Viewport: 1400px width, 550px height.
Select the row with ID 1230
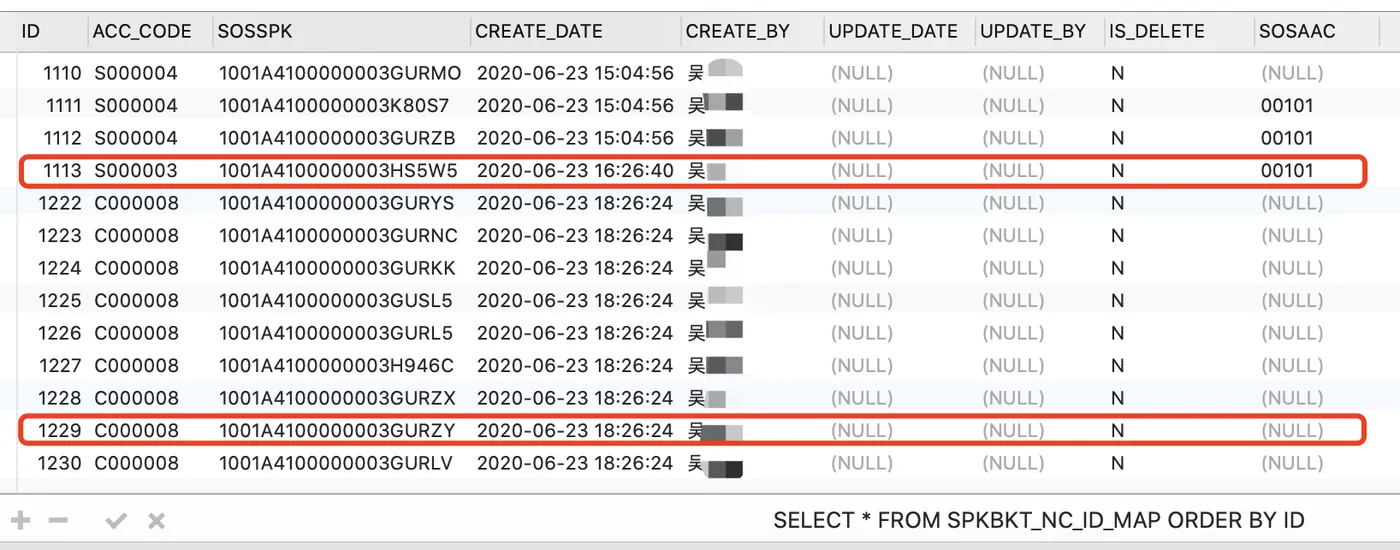point(694,464)
